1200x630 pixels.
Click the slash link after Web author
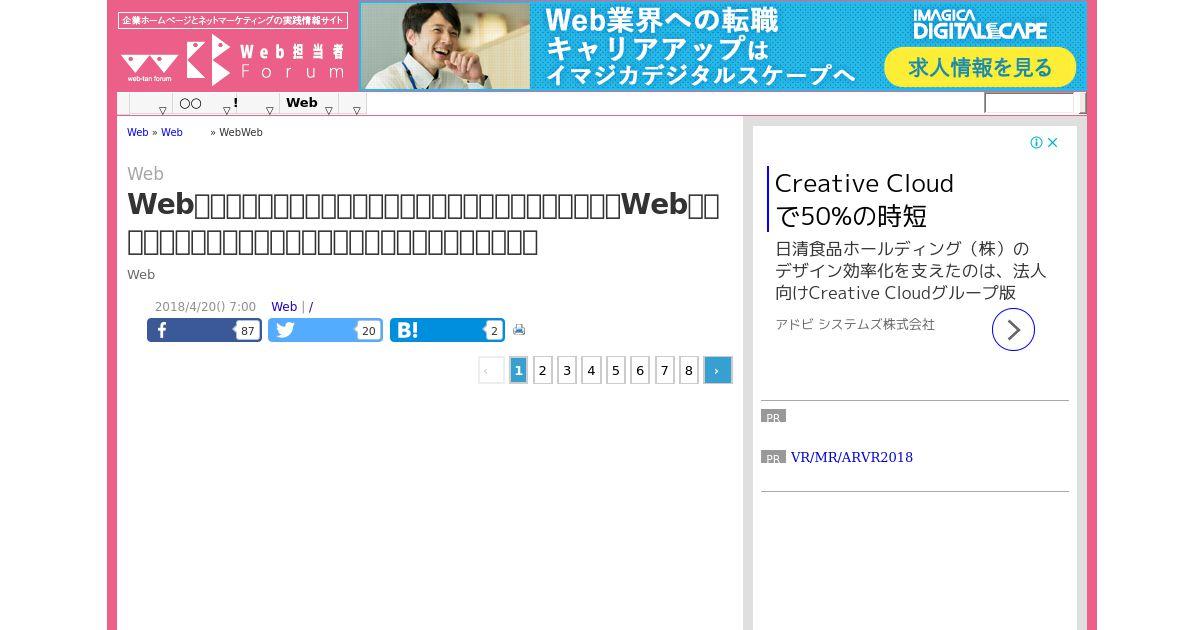[311, 307]
